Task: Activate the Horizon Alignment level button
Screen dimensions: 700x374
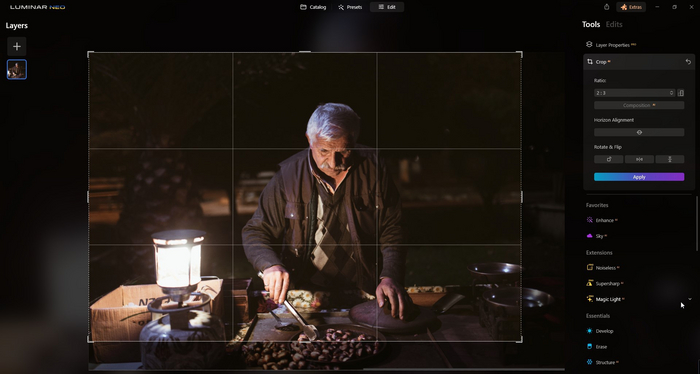Action: pos(639,132)
